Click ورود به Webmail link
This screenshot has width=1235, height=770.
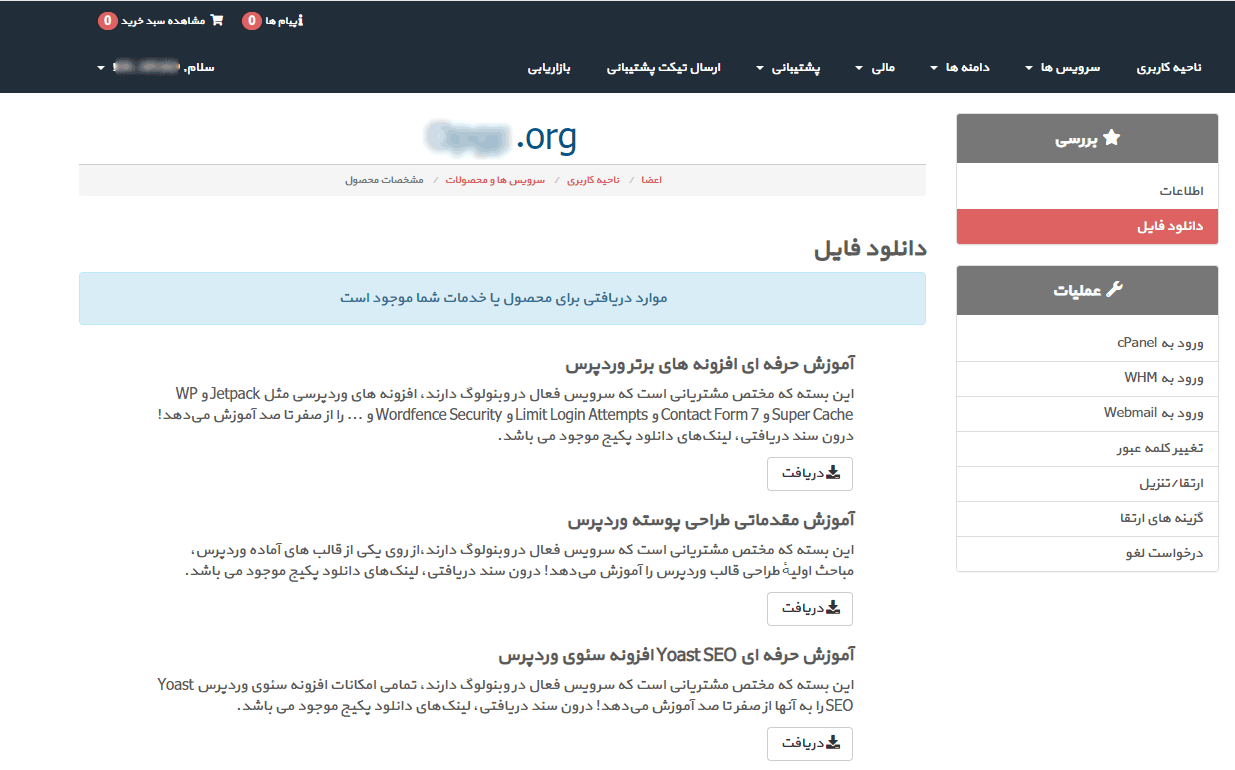[x=1087, y=413]
